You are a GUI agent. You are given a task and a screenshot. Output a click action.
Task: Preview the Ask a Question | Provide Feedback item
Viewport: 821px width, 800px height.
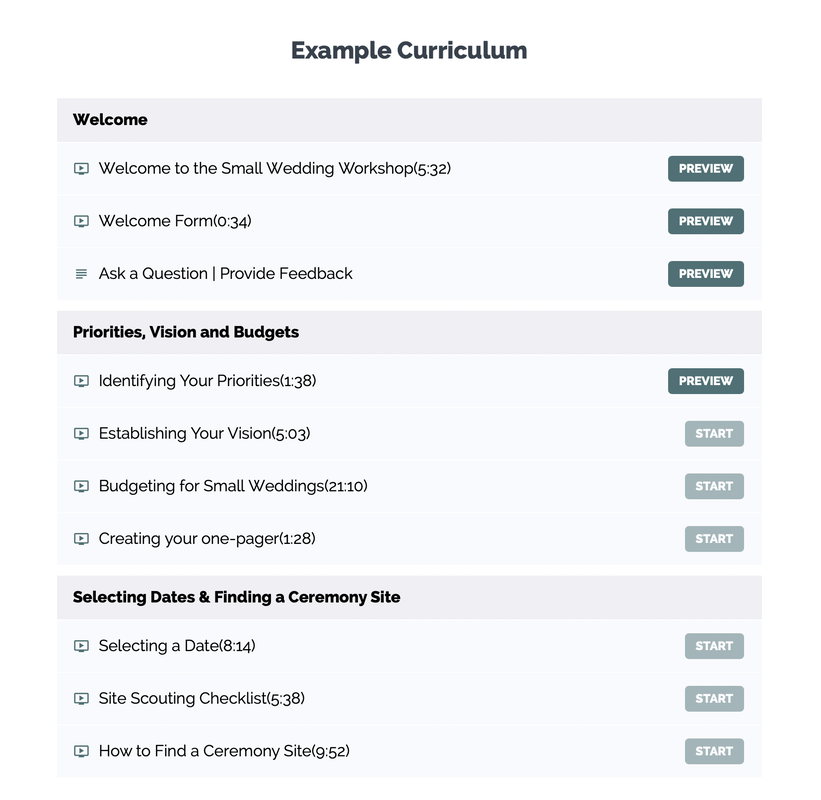[705, 274]
